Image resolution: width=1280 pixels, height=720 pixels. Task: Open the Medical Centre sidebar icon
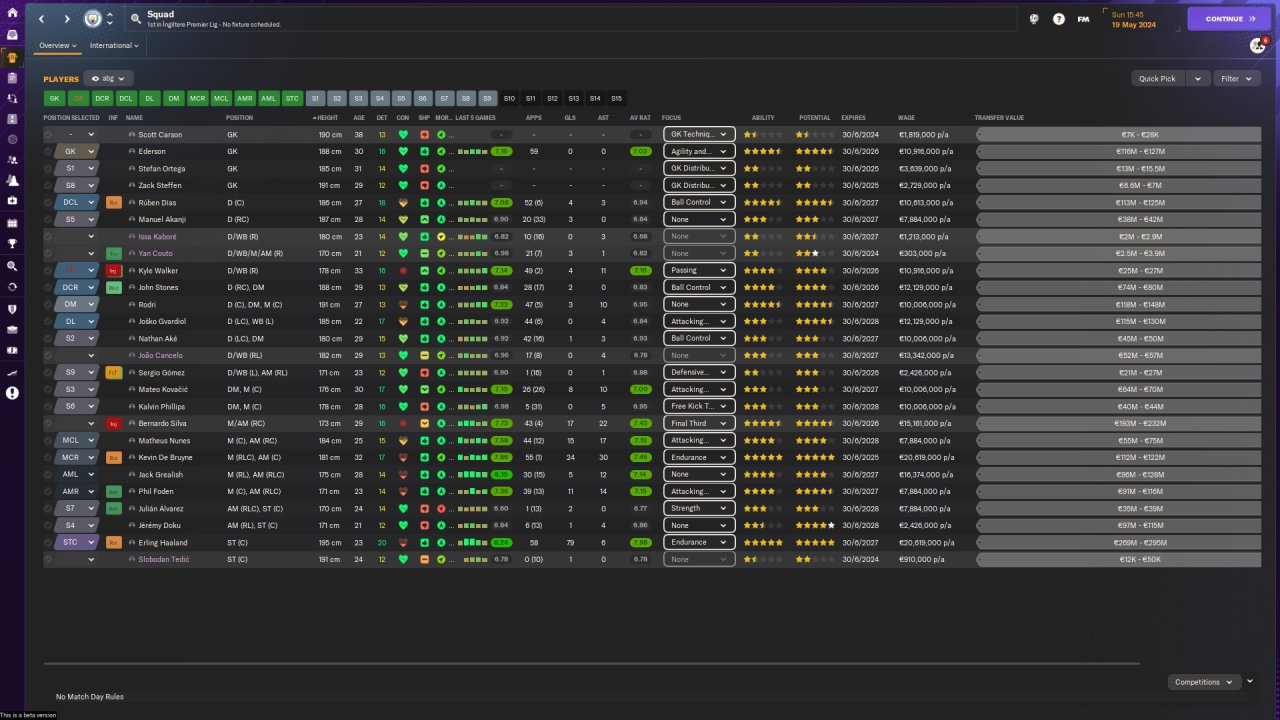12,201
